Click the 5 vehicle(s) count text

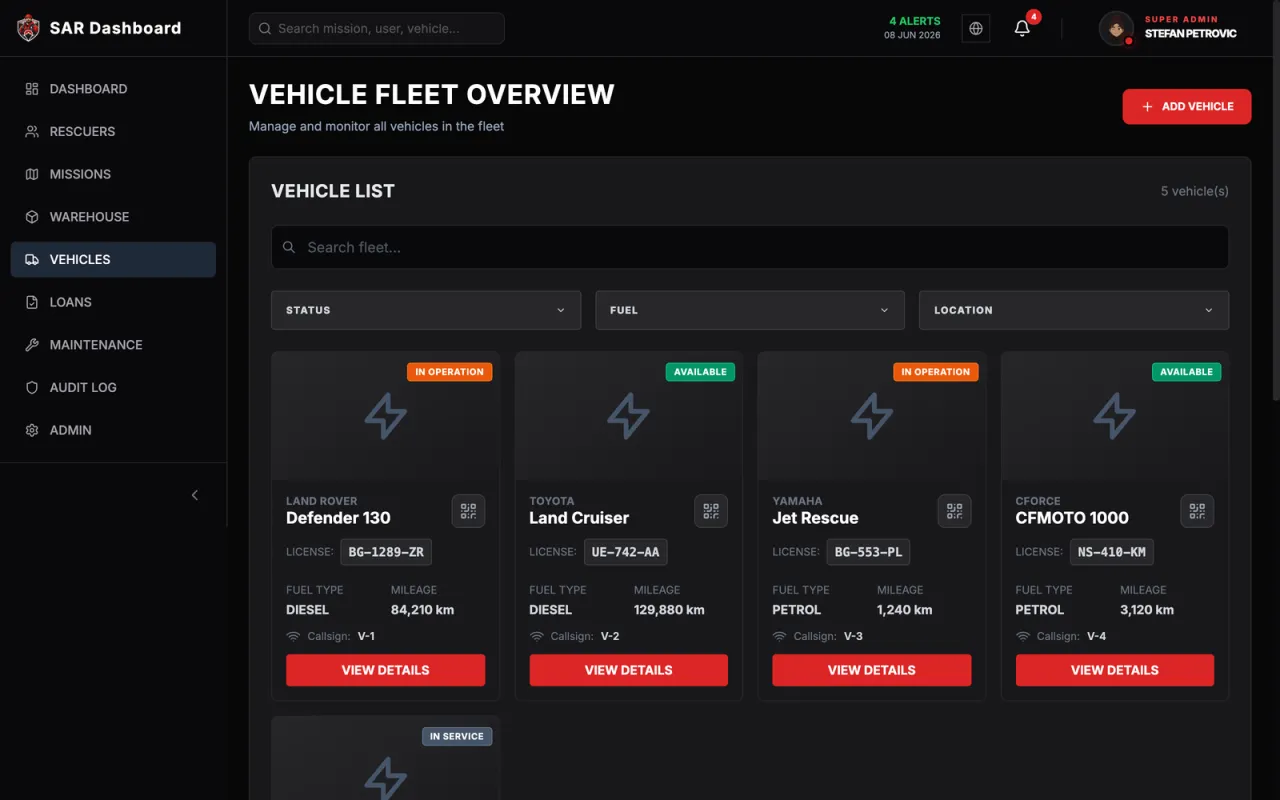[1195, 191]
